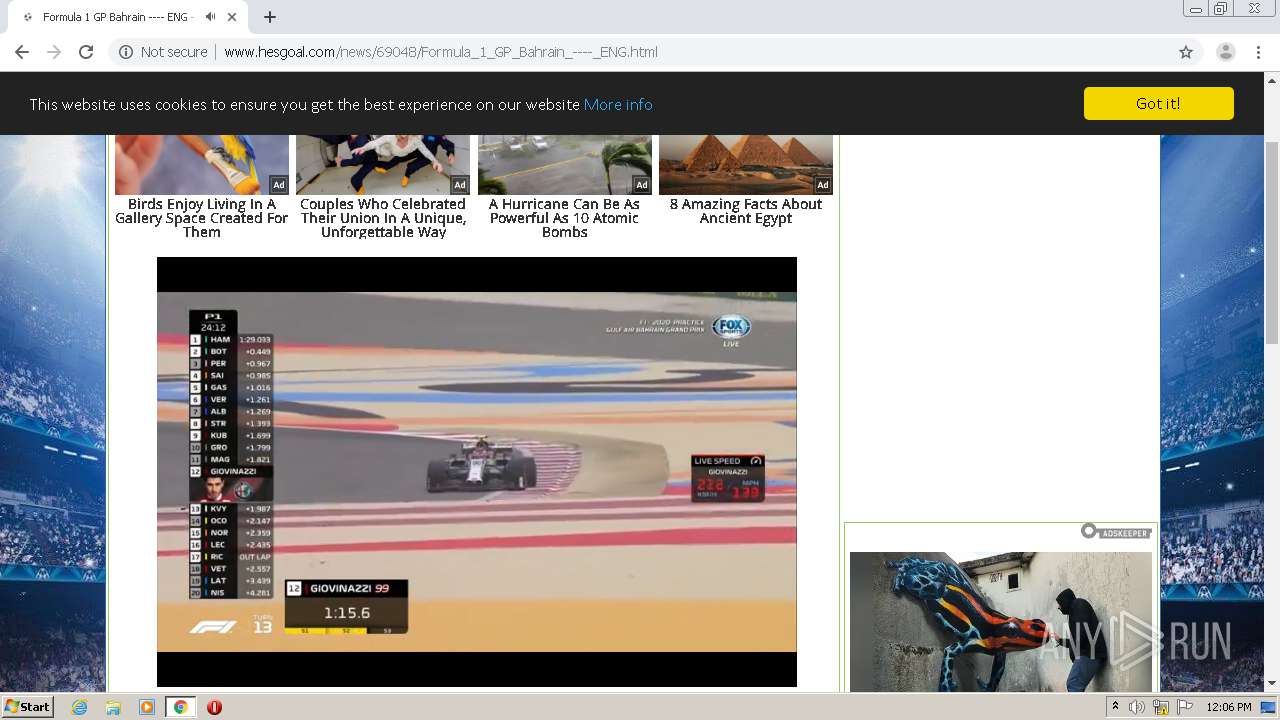View the Not secure site info icon
The height and width of the screenshot is (720, 1280).
pos(126,52)
